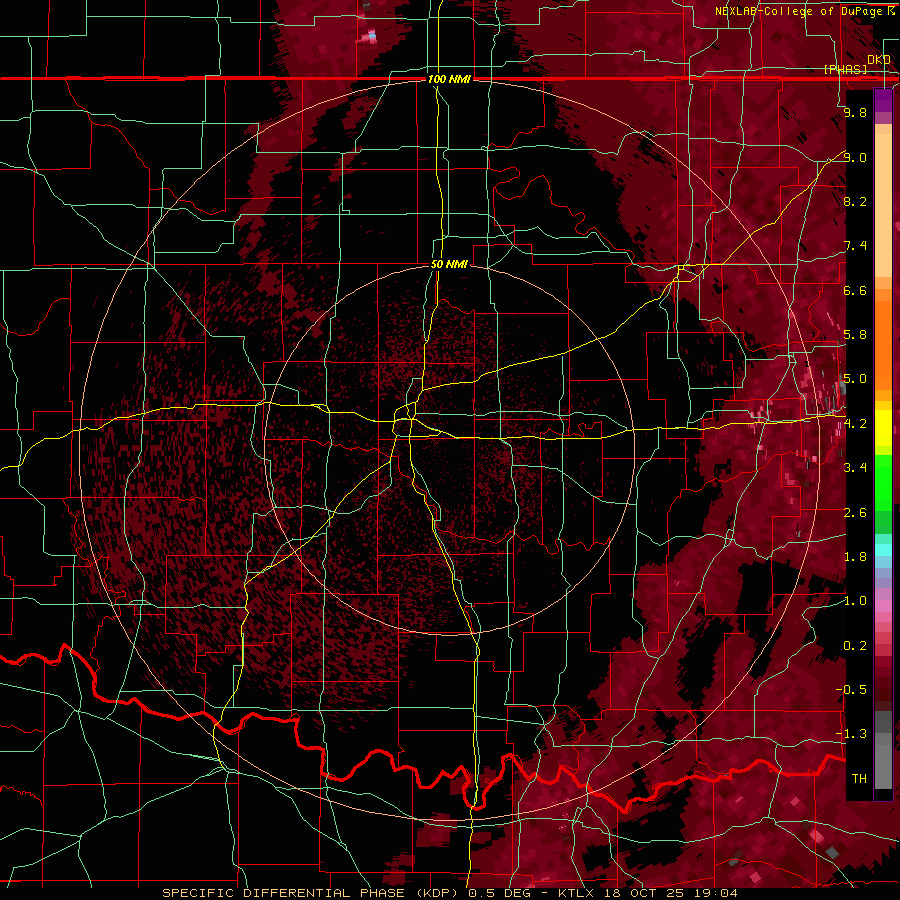This screenshot has width=900, height=900.
Task: Click the 8.2 value on the scale
Action: click(x=855, y=201)
